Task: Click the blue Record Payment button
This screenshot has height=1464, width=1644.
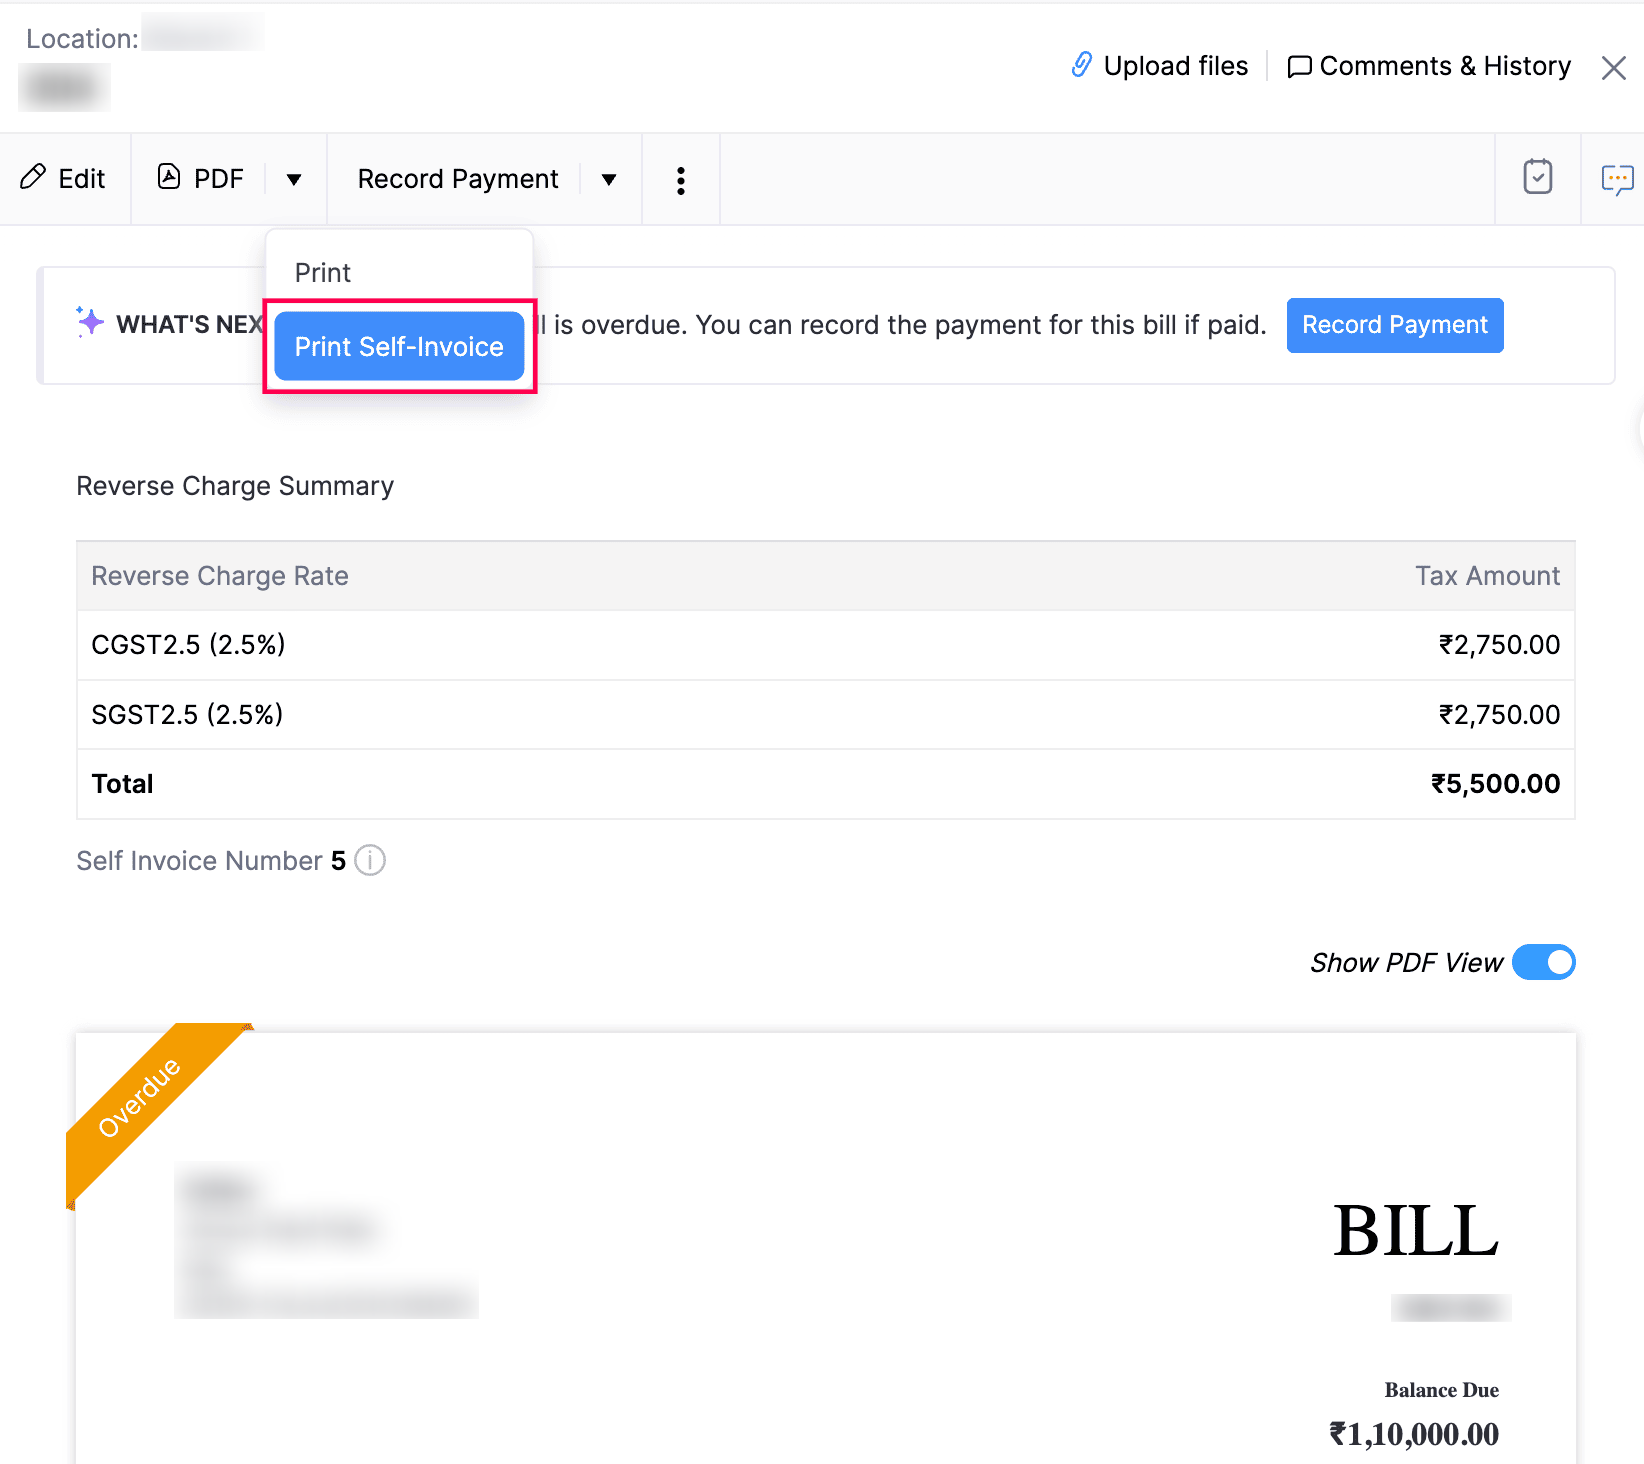Action: coord(1394,324)
